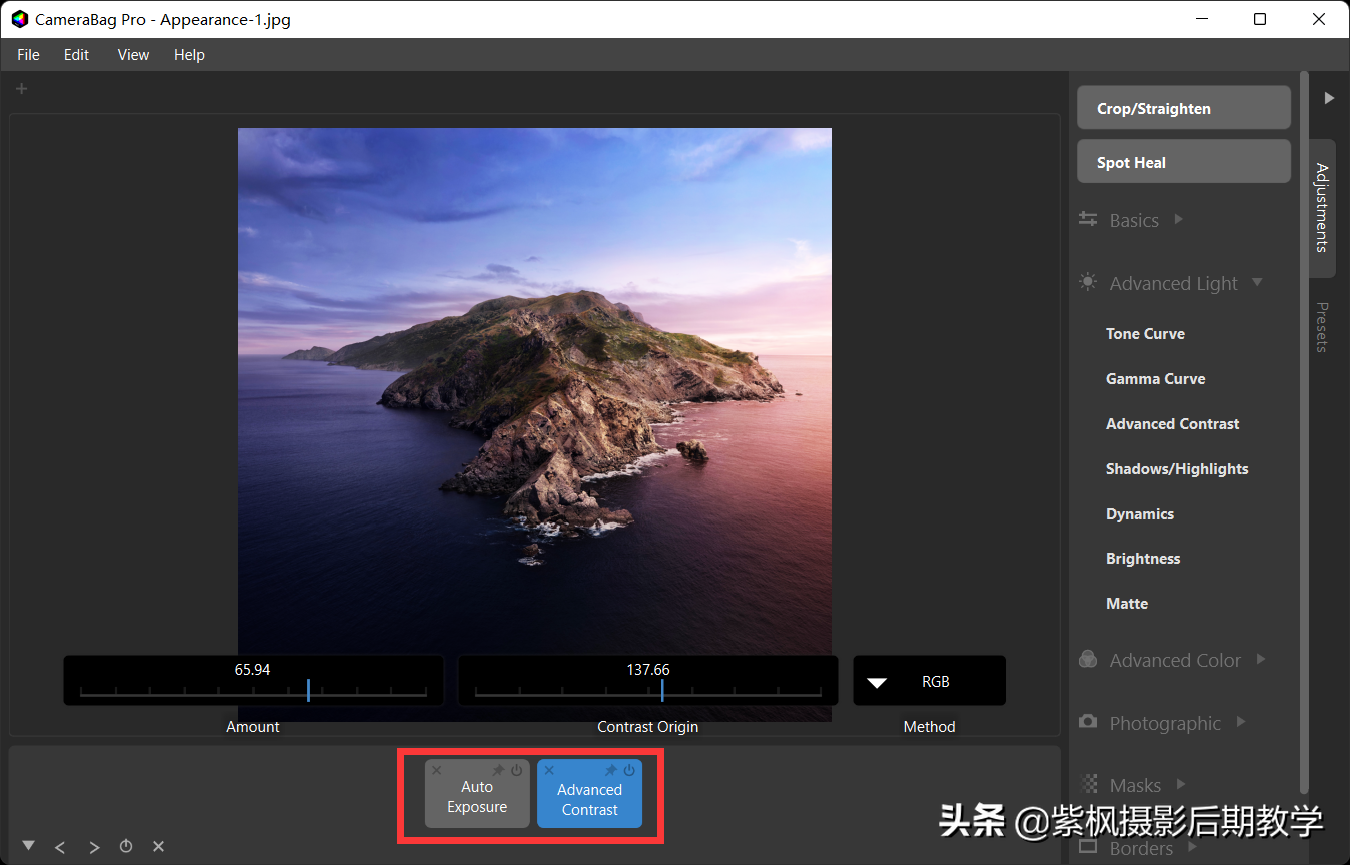The width and height of the screenshot is (1350, 865).
Task: Add a Tone Curve adjustment
Action: click(1145, 334)
